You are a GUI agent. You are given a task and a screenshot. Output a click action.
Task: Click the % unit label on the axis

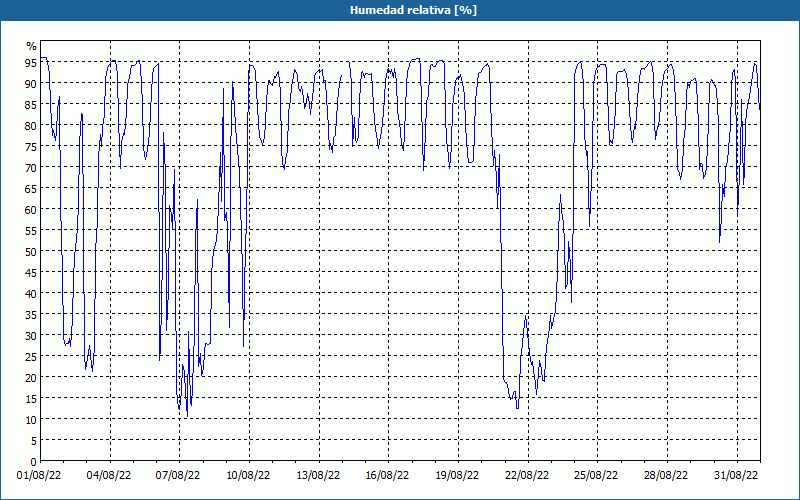tap(32, 46)
